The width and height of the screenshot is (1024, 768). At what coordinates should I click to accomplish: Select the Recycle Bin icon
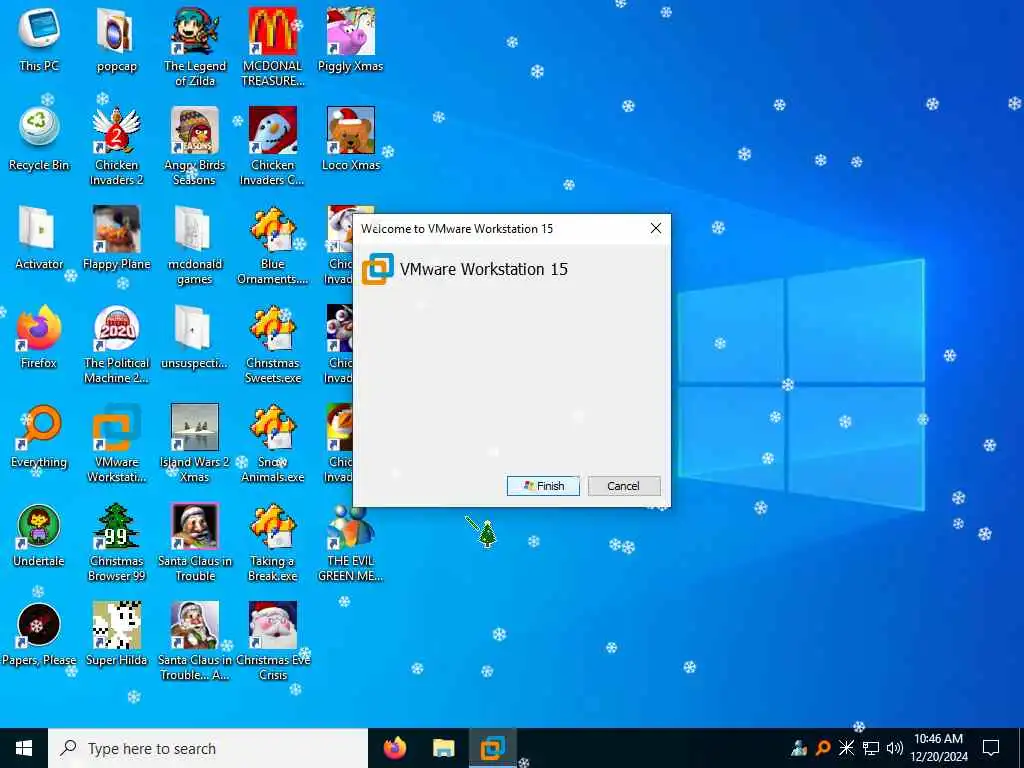(39, 138)
